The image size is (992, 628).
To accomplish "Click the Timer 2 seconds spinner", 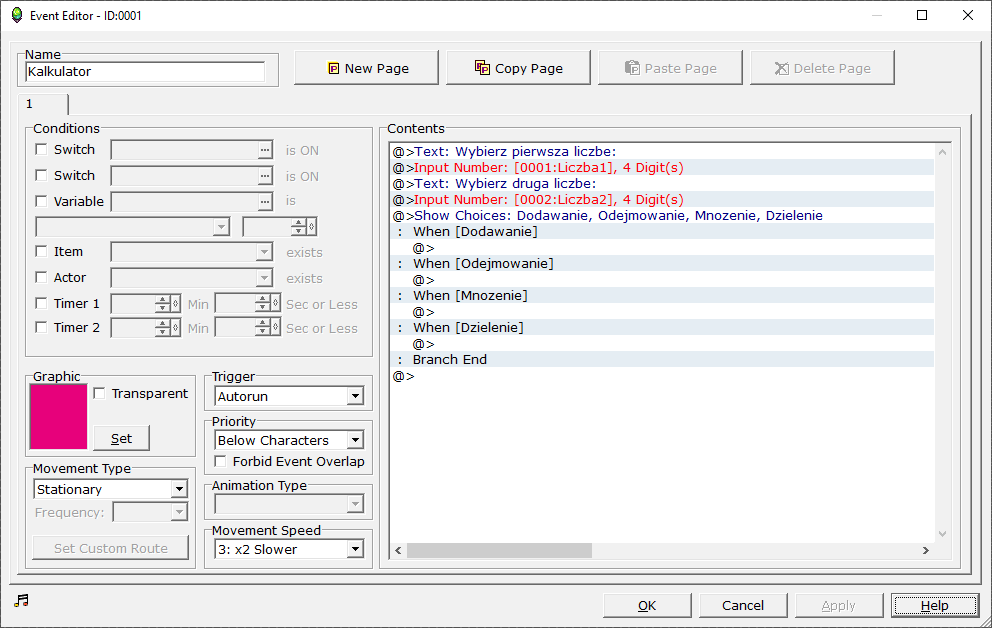I will coord(247,328).
